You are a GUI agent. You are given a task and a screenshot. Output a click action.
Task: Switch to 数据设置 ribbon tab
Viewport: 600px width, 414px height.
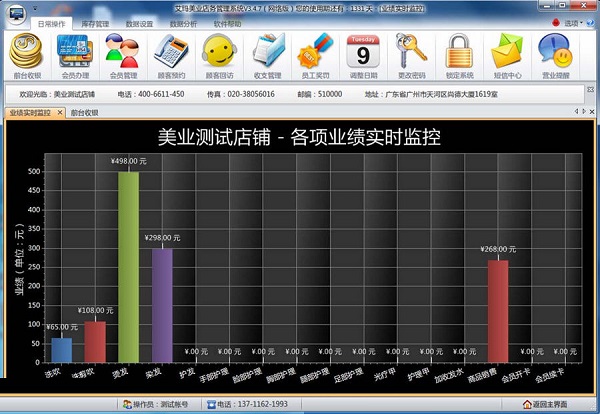click(x=139, y=24)
